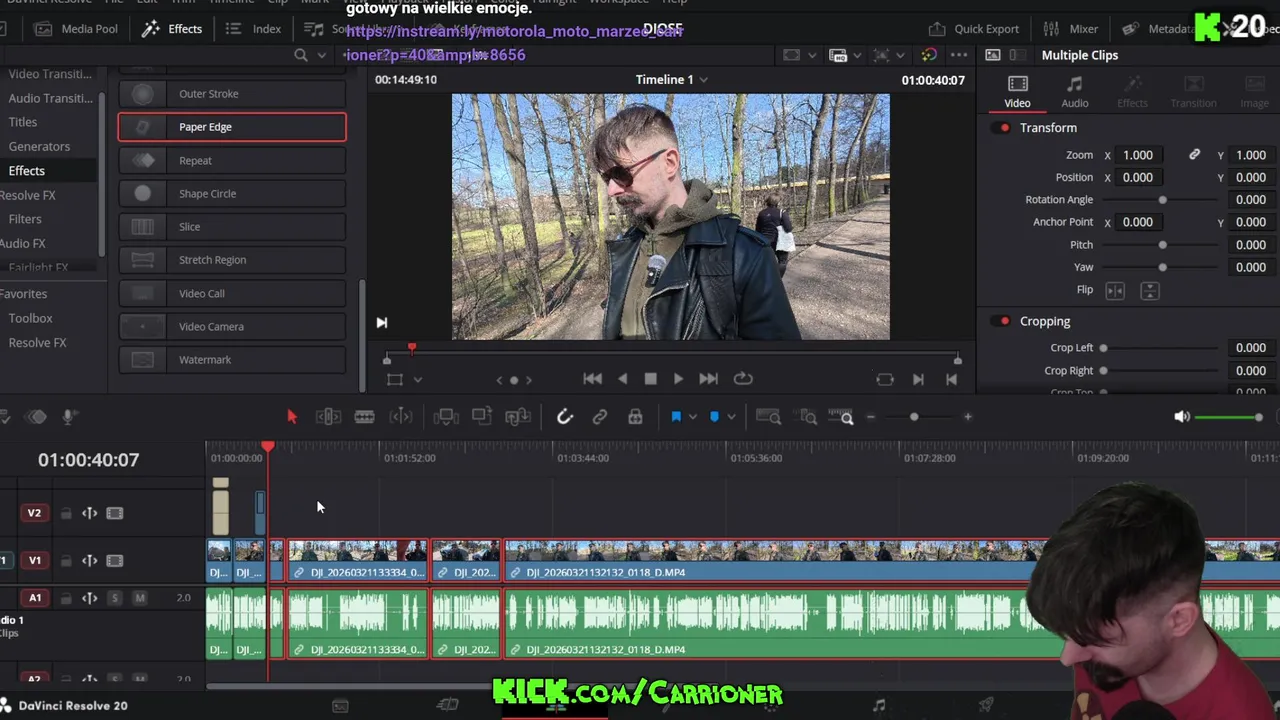Adjust the Rotation Angle slider
Viewport: 1280px width, 720px height.
[1162, 200]
